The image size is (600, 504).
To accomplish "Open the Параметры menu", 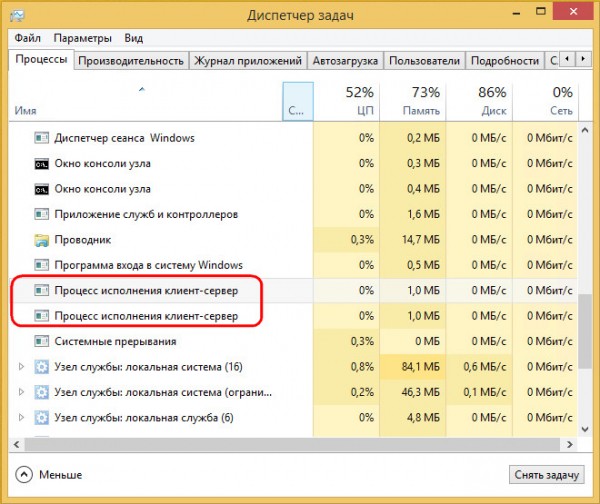I will 83,38.
